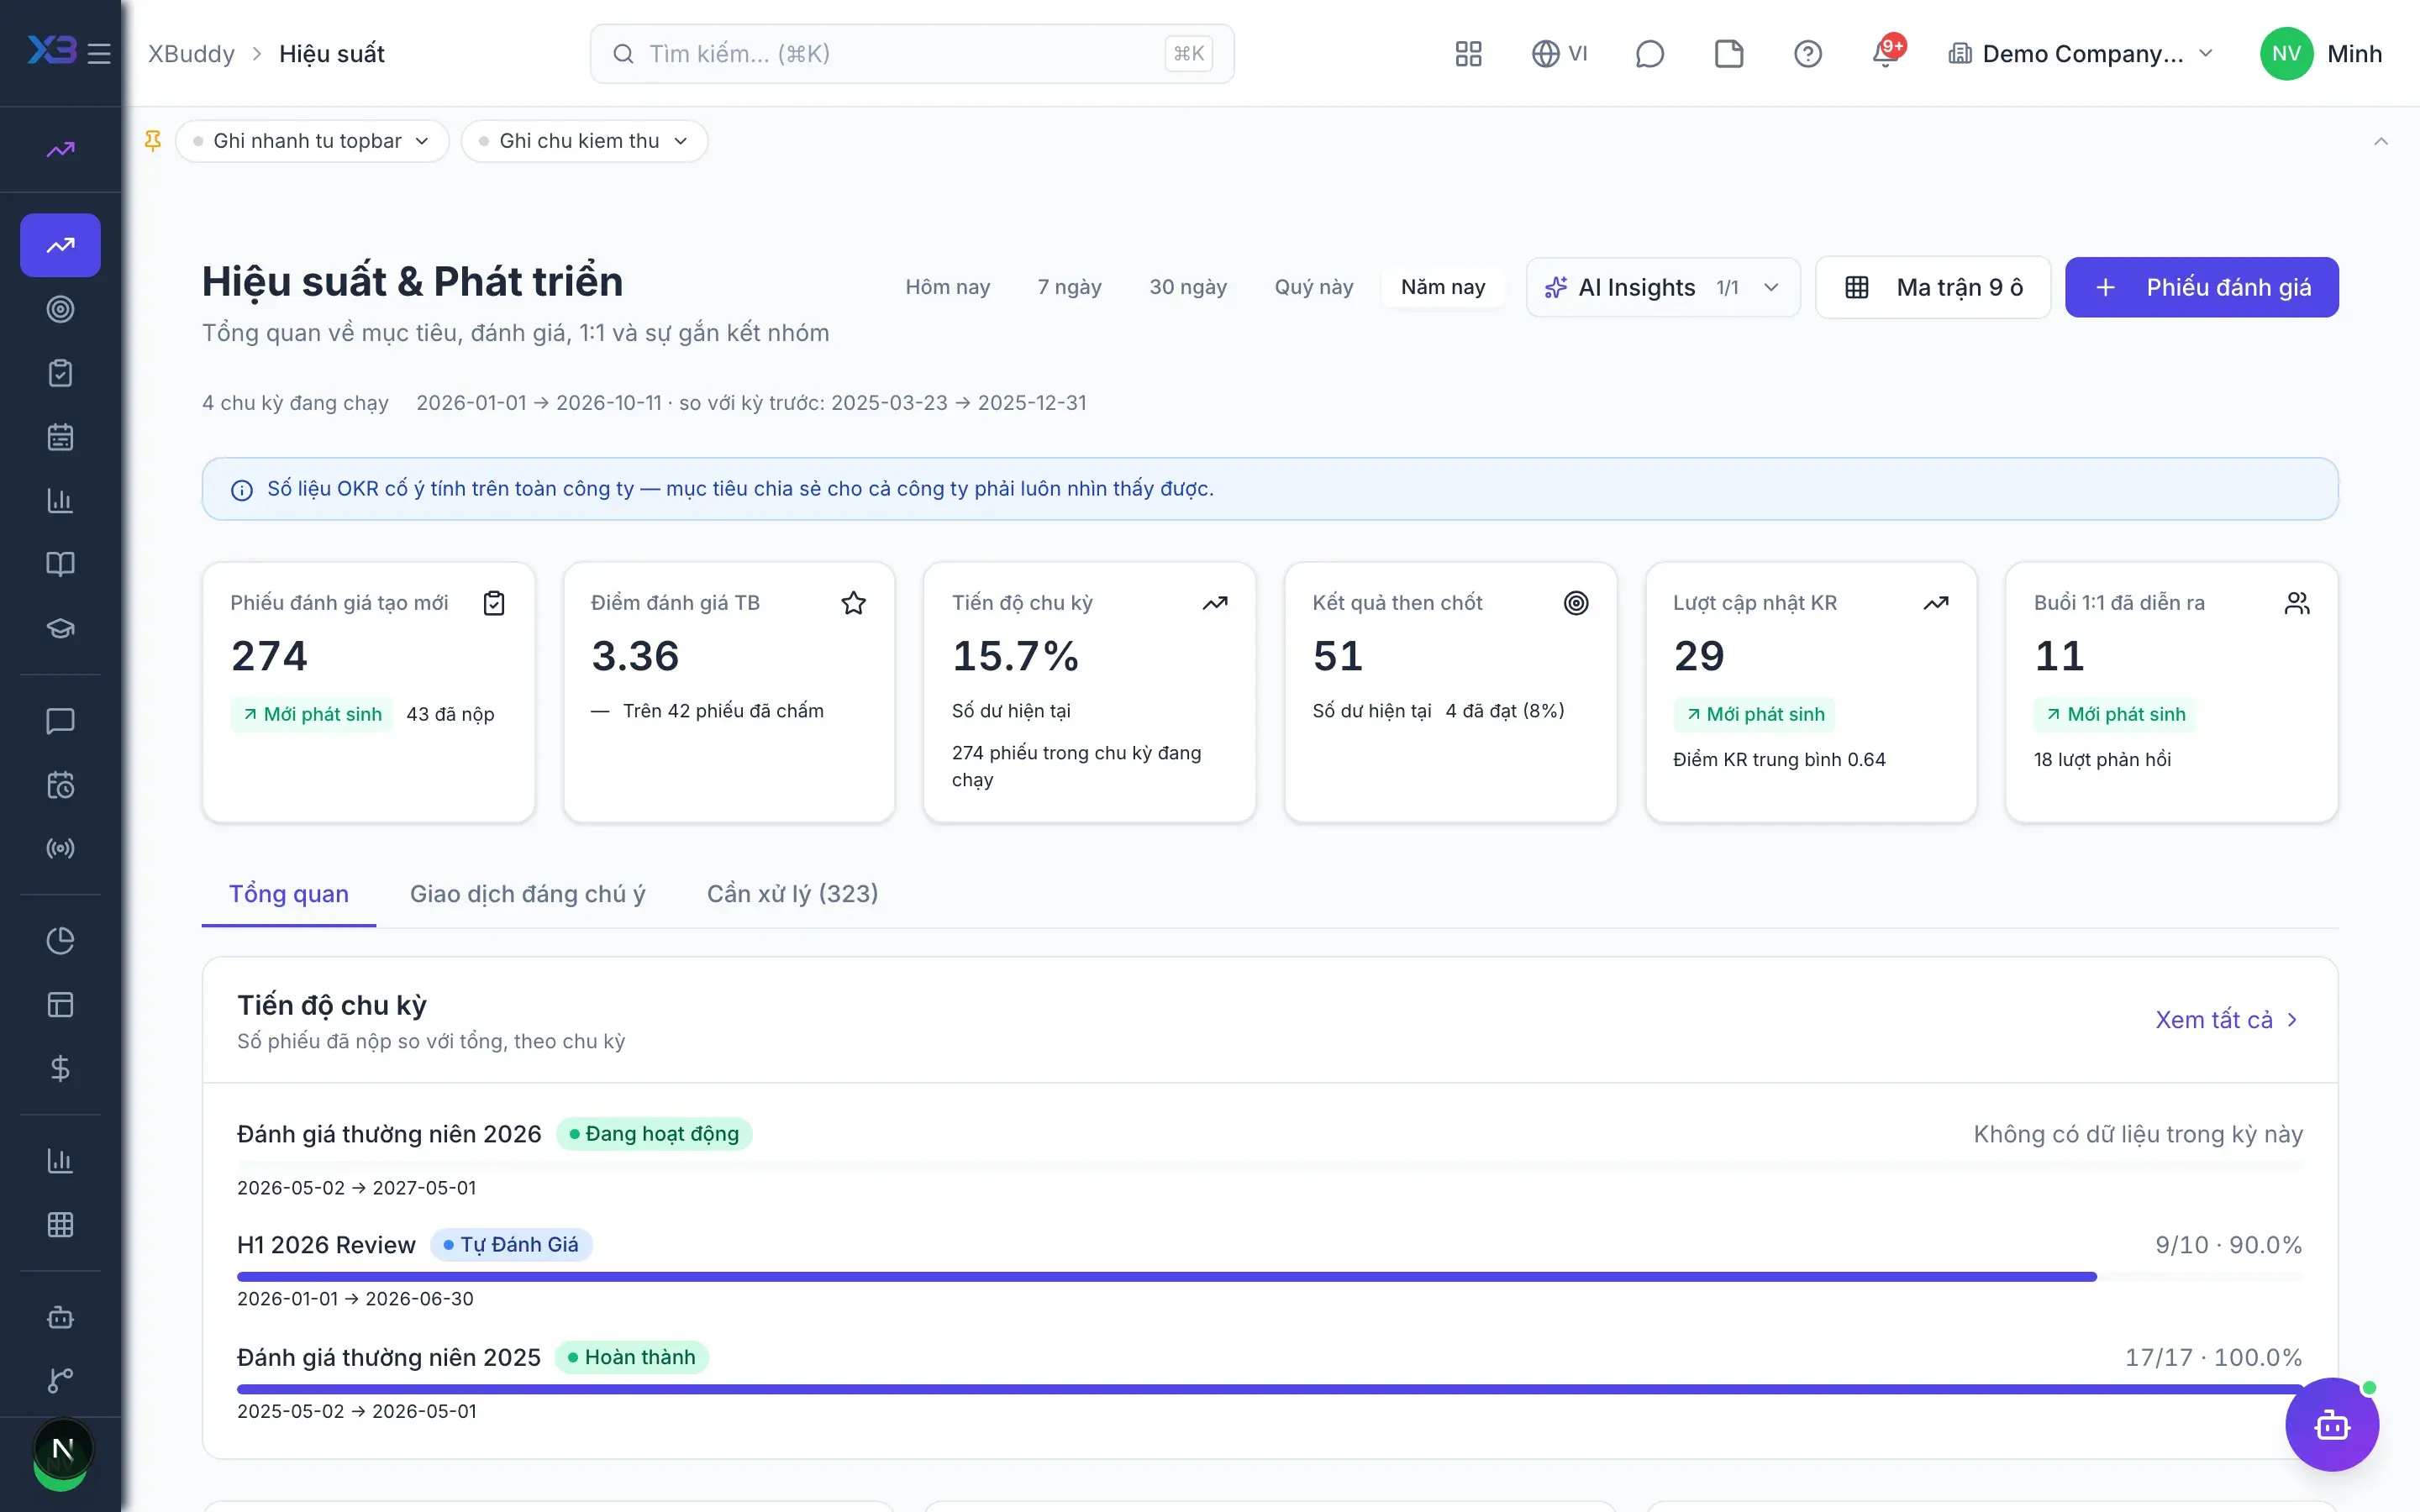Open the target goals icon in sidebar
This screenshot has width=2420, height=1512.
[x=60, y=309]
